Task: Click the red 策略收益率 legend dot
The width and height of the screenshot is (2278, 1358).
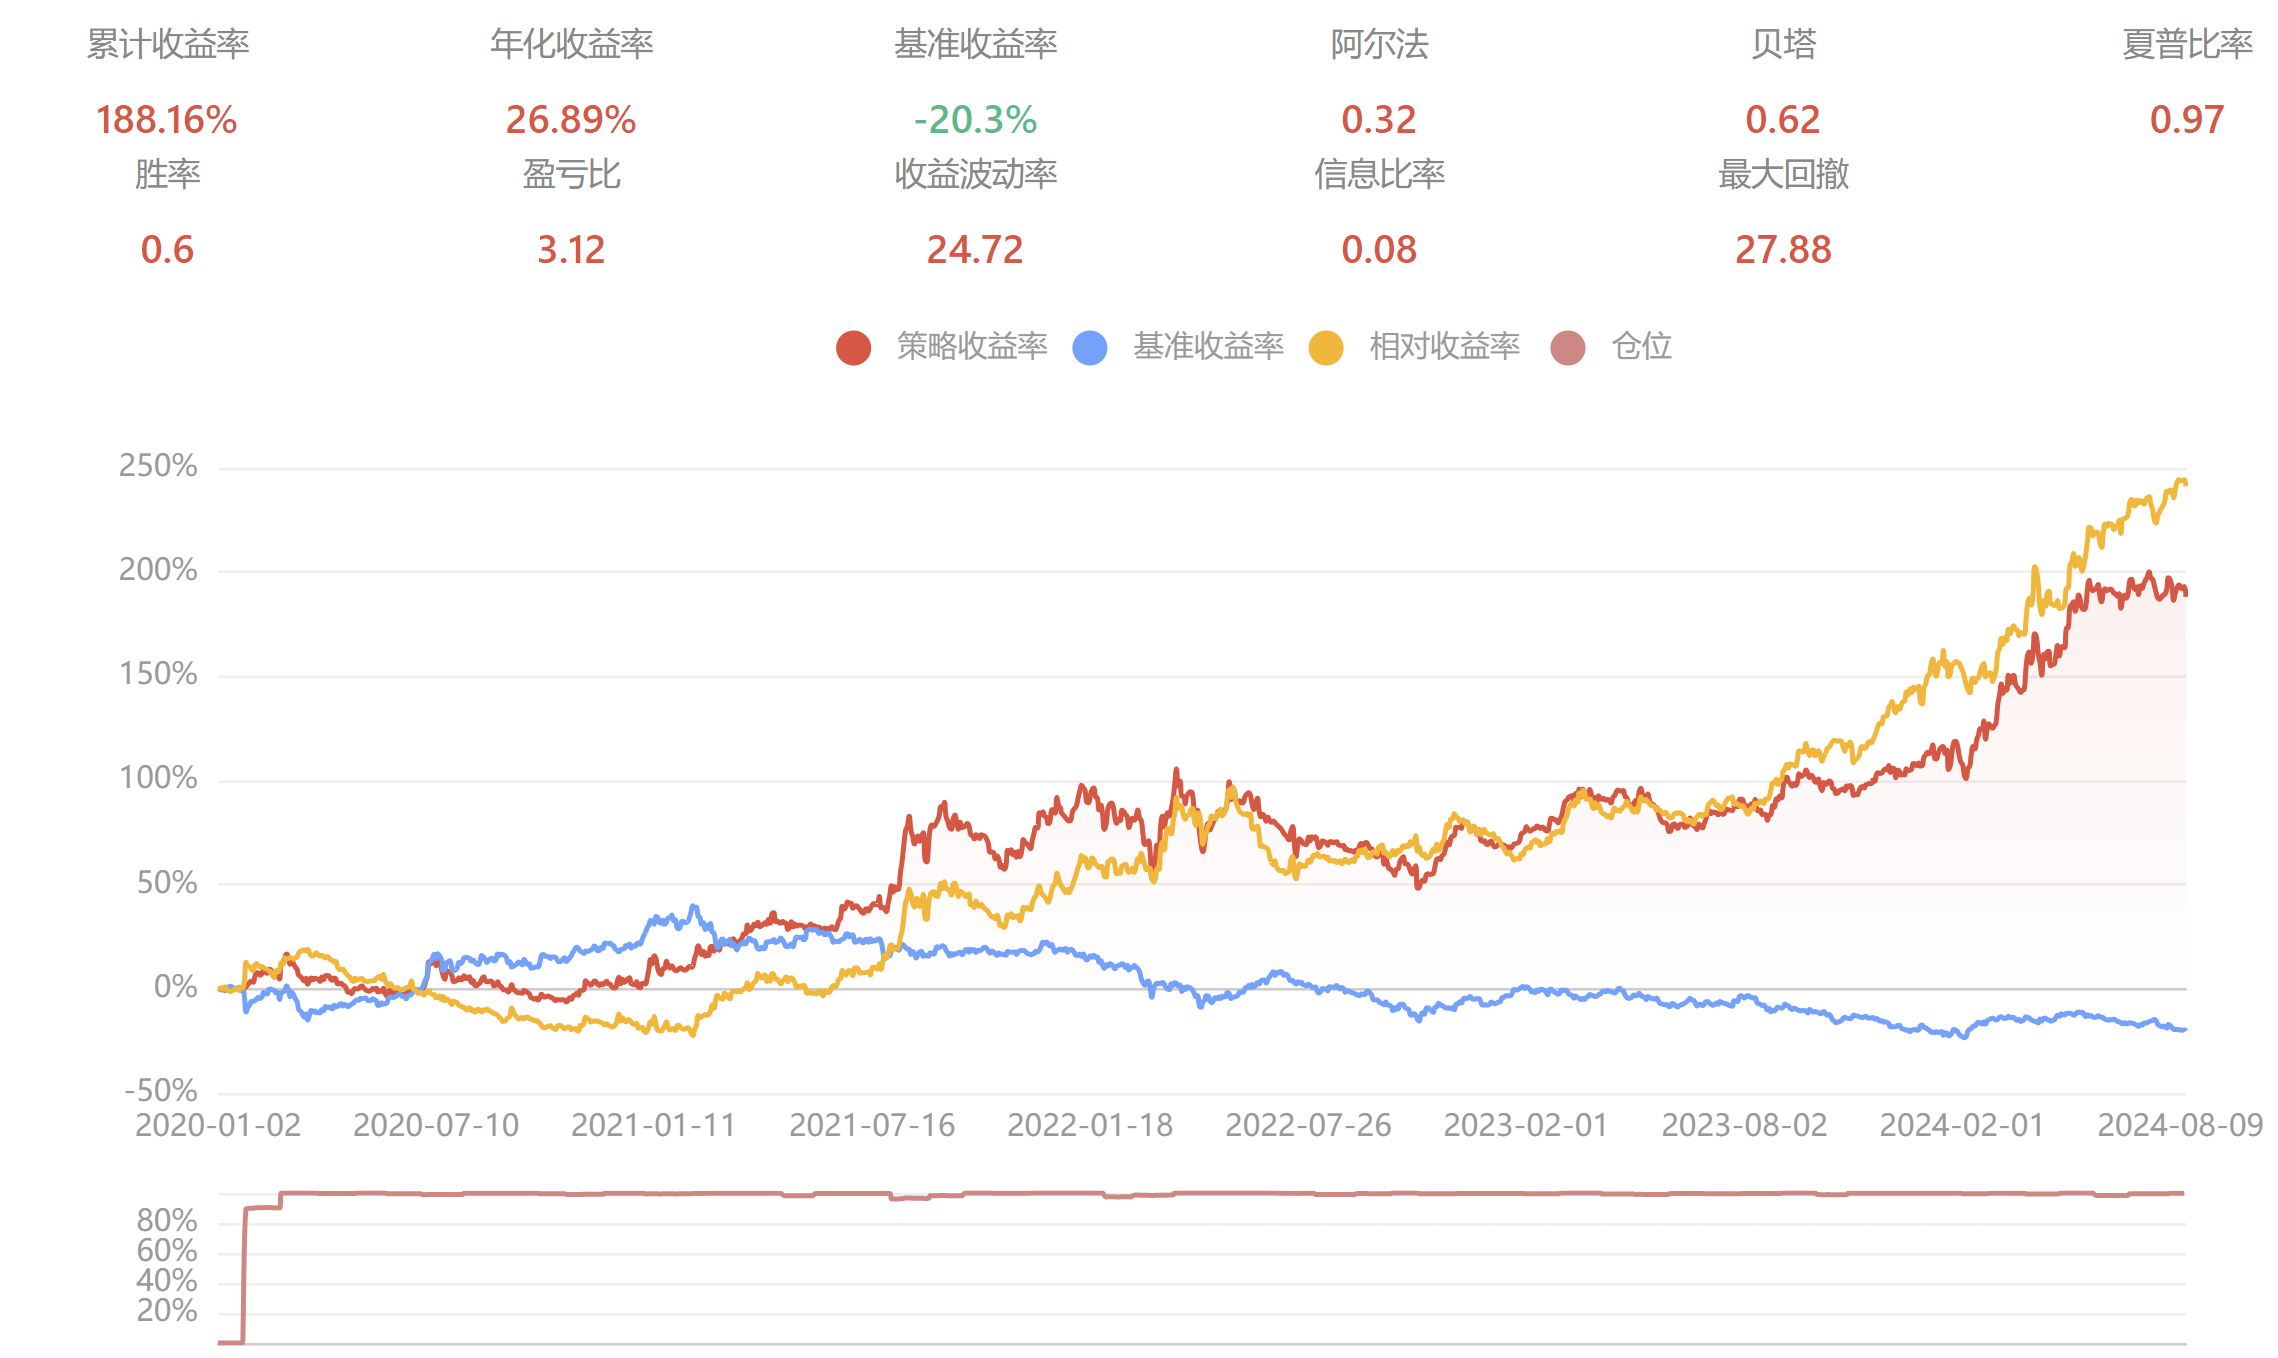Action: point(853,347)
